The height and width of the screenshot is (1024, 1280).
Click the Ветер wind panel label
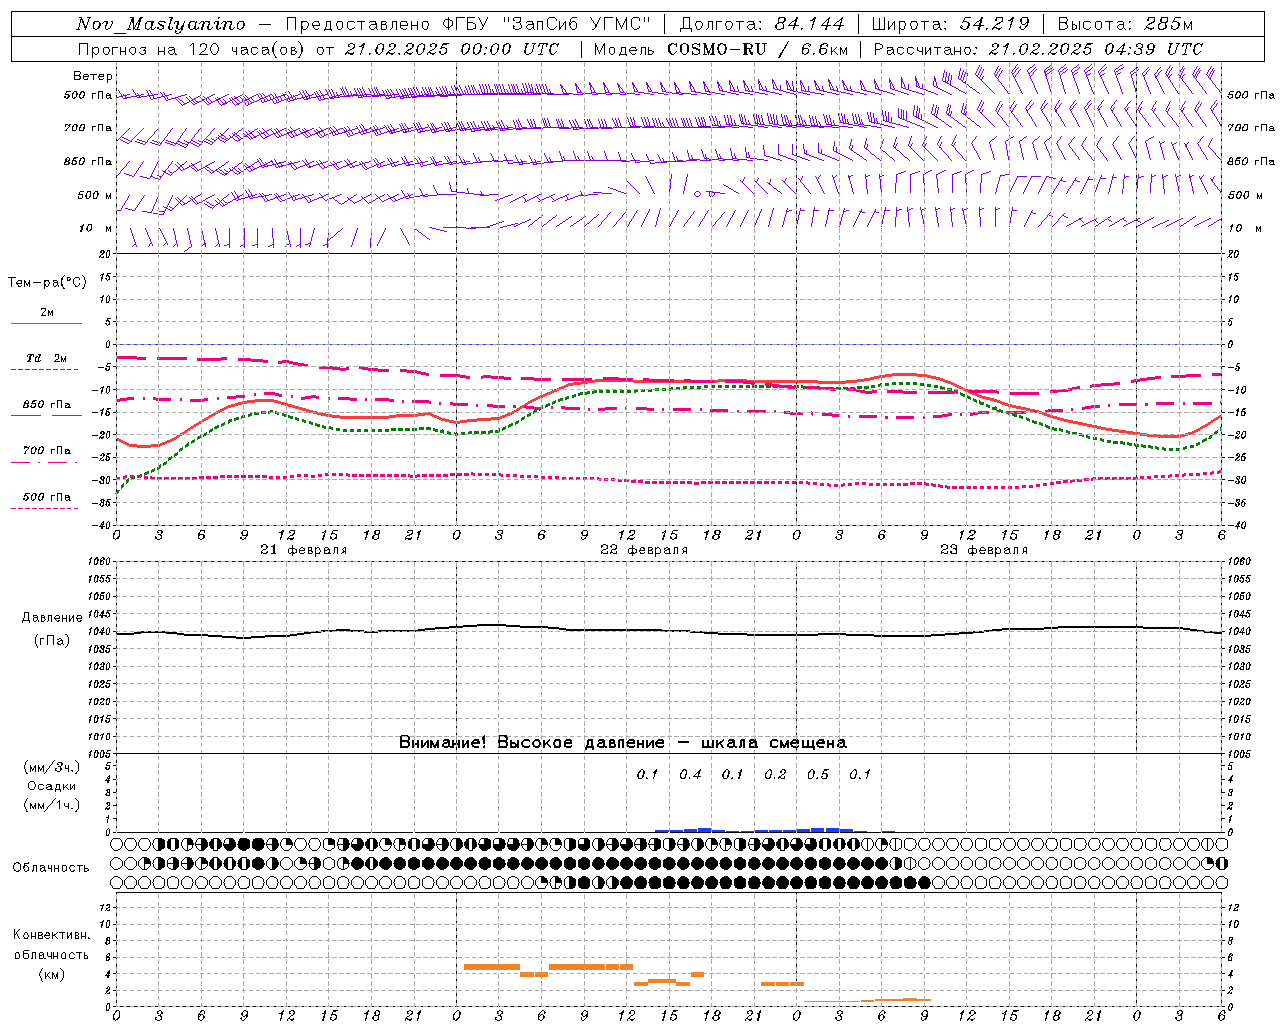tap(93, 76)
